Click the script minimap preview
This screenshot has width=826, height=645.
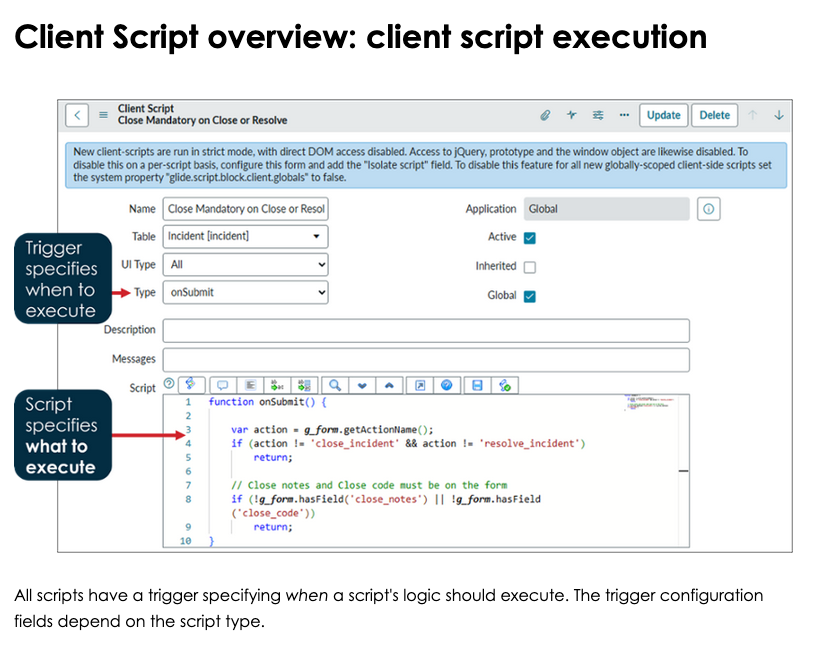coord(649,403)
